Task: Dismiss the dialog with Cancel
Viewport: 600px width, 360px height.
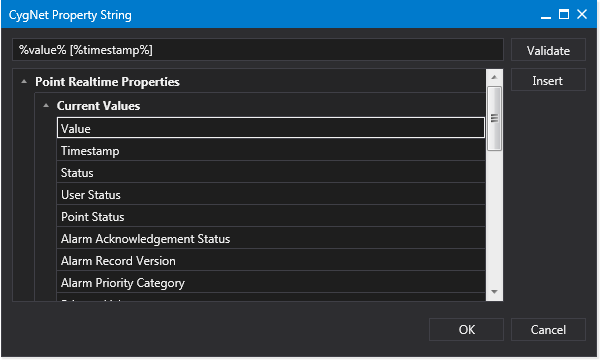Action: [x=548, y=329]
